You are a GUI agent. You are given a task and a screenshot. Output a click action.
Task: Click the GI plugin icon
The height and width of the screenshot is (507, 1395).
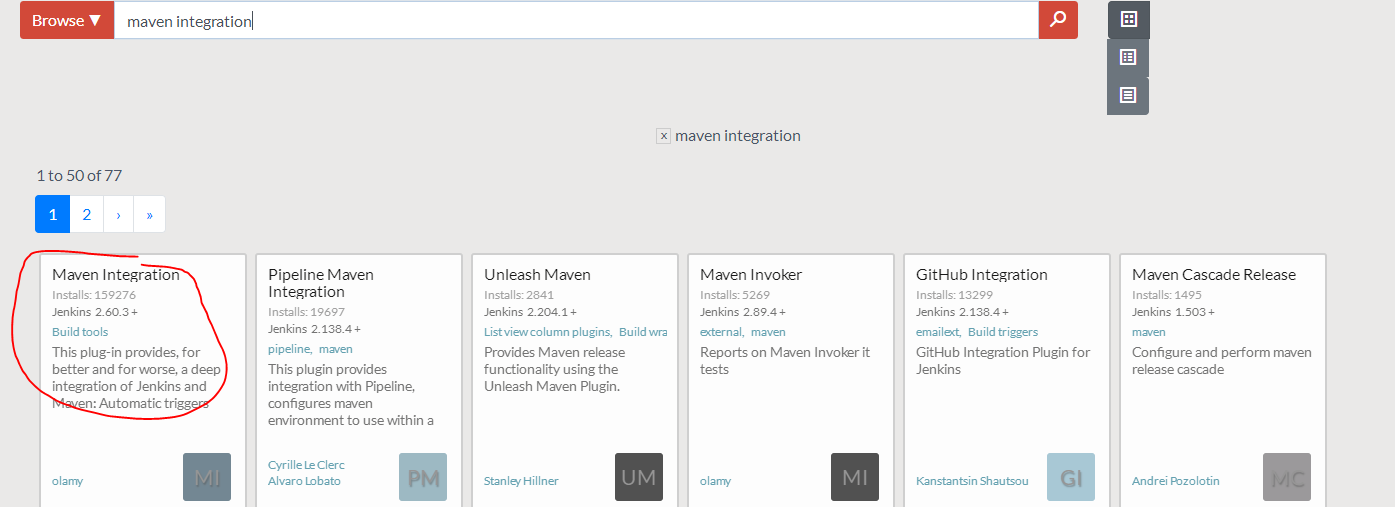(x=1071, y=477)
